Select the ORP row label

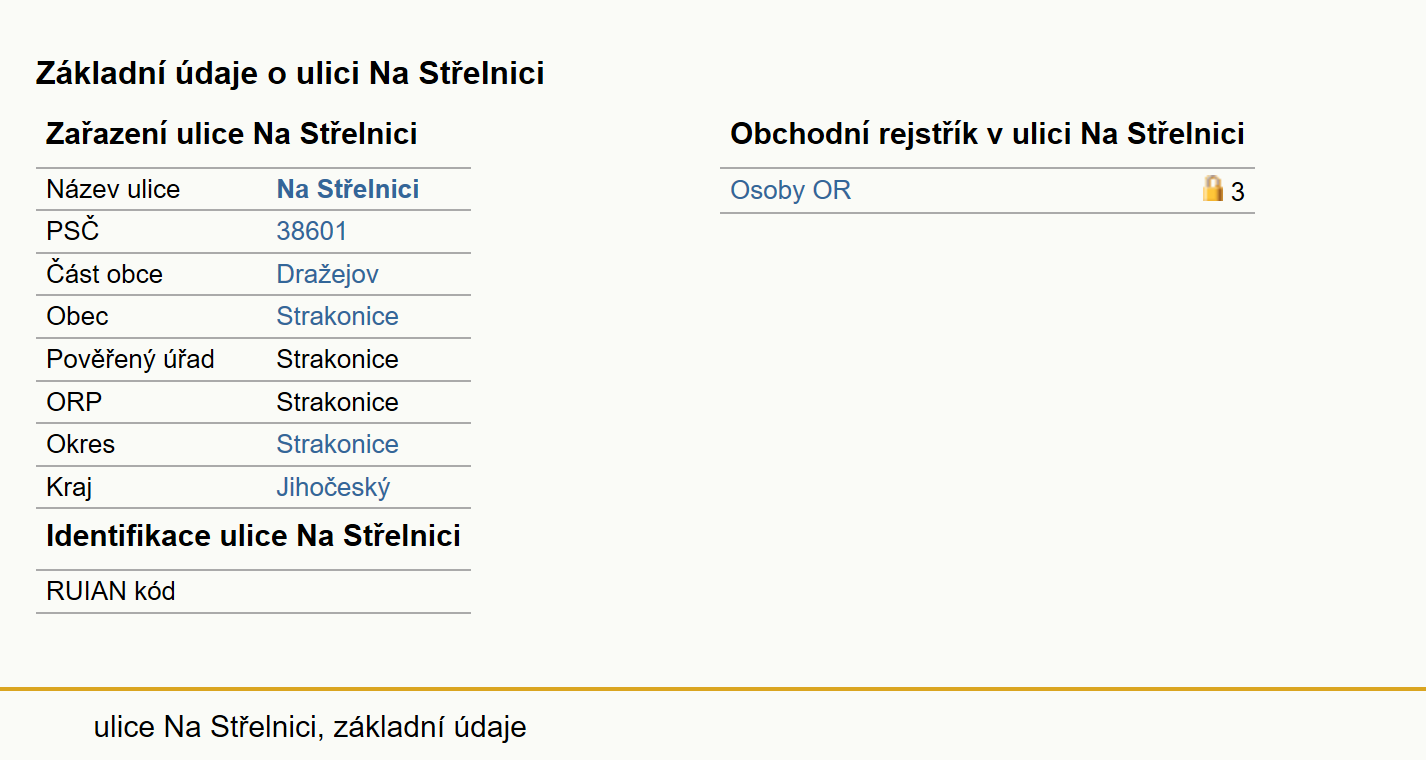pos(74,402)
